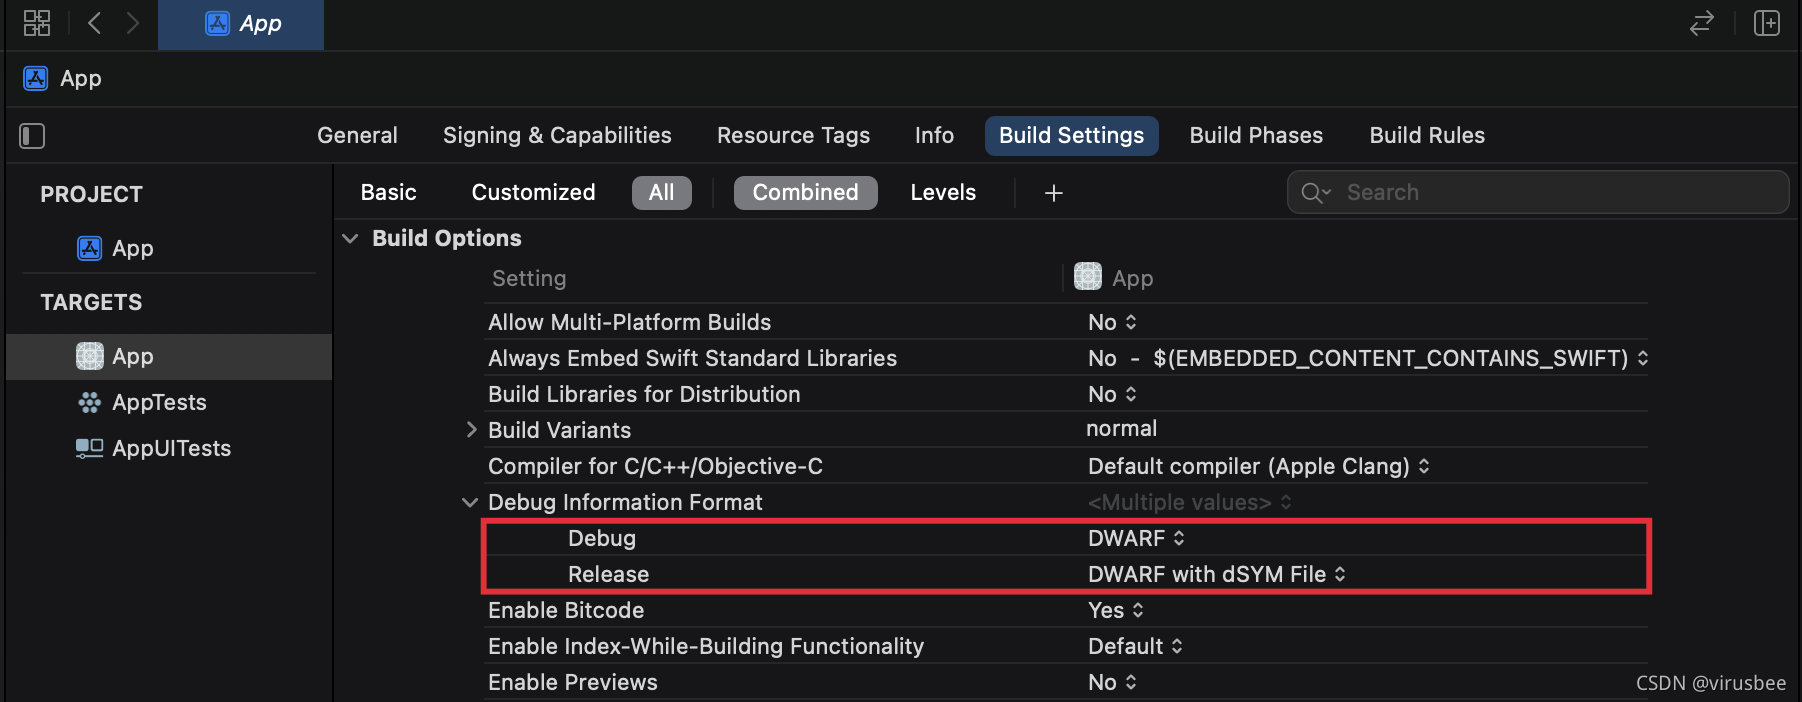
Task: Open the Build Phases tab
Action: (1256, 135)
